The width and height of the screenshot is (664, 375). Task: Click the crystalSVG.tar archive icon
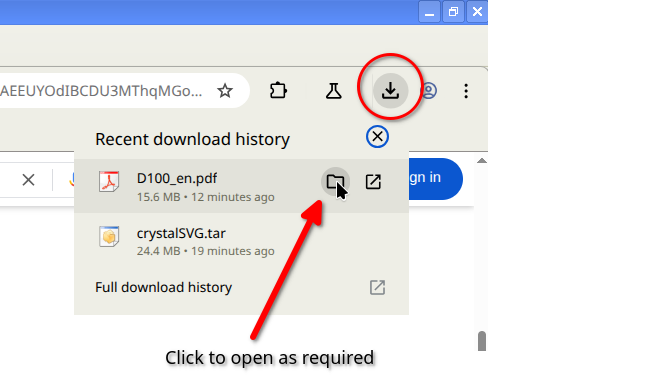point(109,236)
